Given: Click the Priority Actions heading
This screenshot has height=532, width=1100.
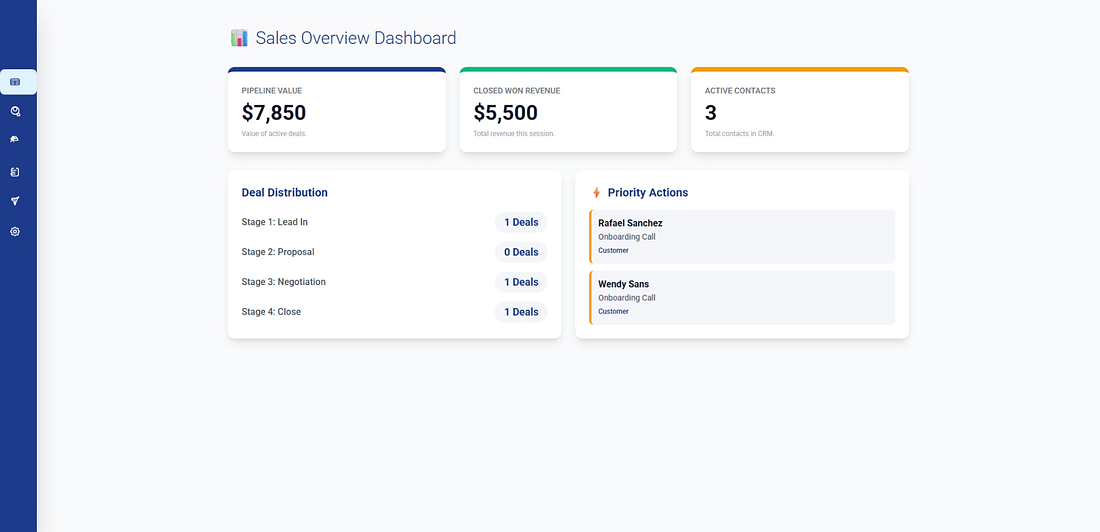Looking at the screenshot, I should (648, 192).
